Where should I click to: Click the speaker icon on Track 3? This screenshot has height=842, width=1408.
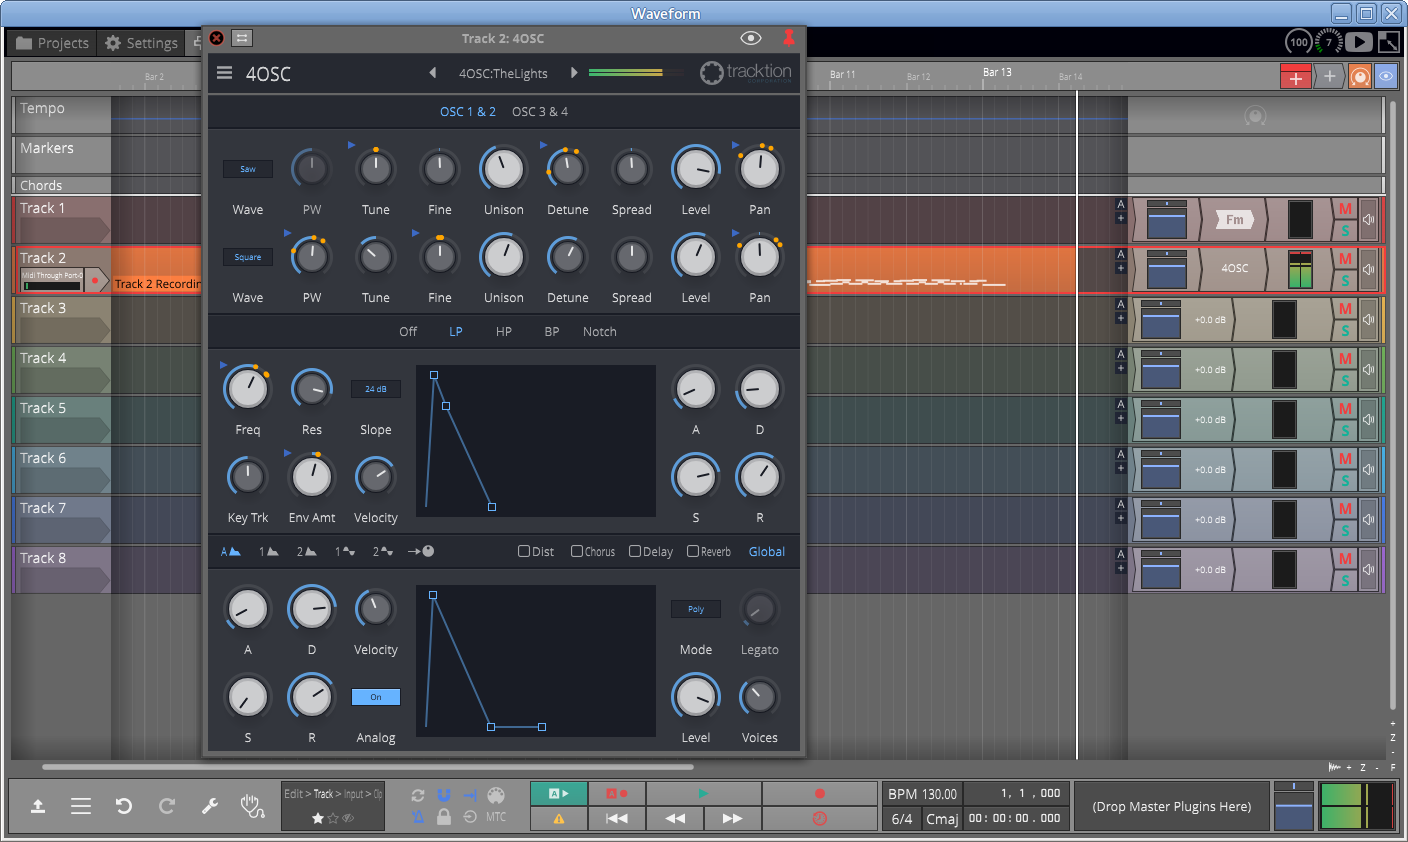click(1368, 319)
